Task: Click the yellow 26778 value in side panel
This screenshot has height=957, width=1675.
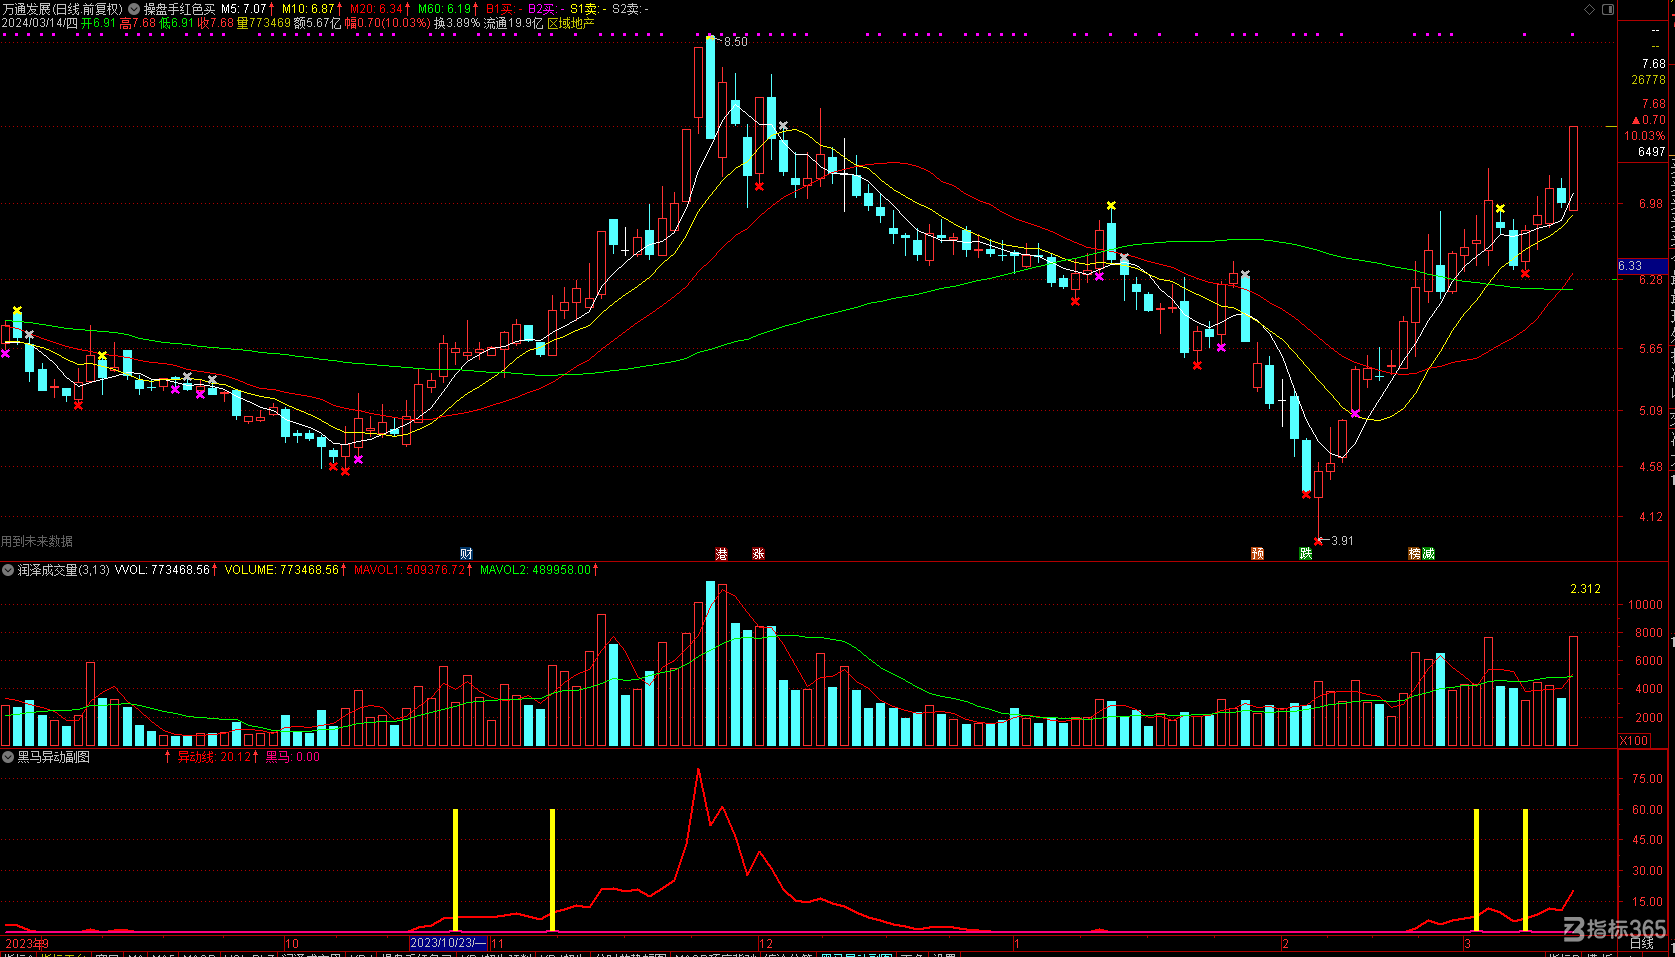Action: 1649,80
